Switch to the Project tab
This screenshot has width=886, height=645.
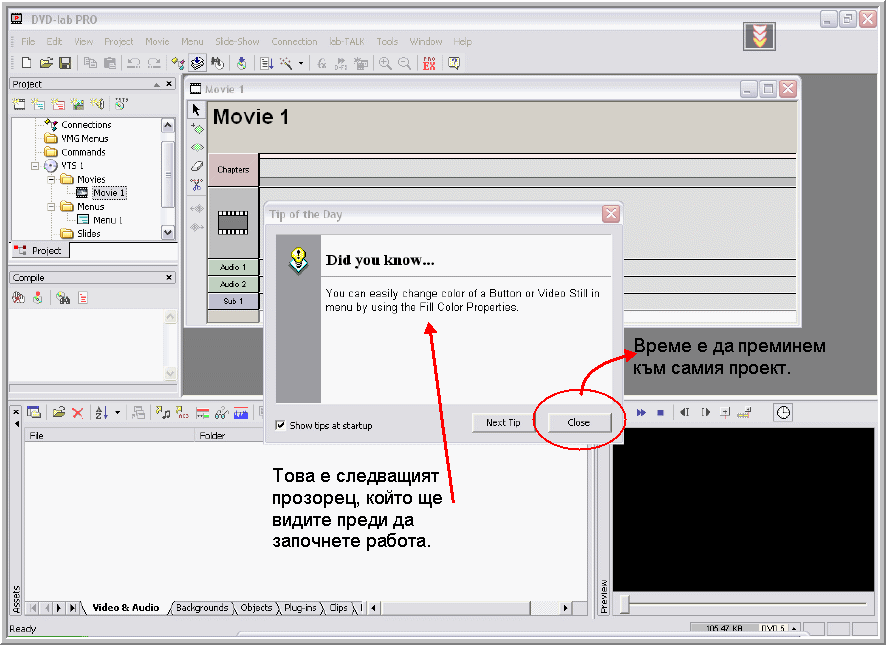click(x=40, y=250)
